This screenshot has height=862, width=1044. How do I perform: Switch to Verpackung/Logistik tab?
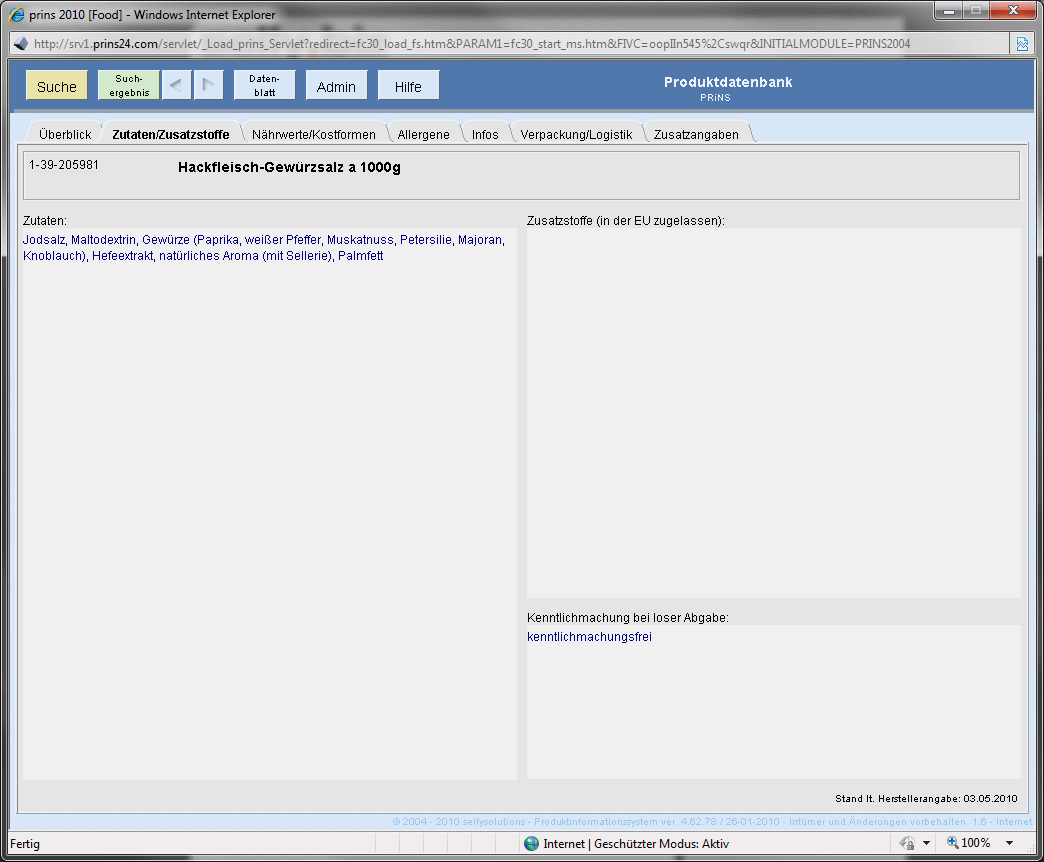tap(576, 134)
